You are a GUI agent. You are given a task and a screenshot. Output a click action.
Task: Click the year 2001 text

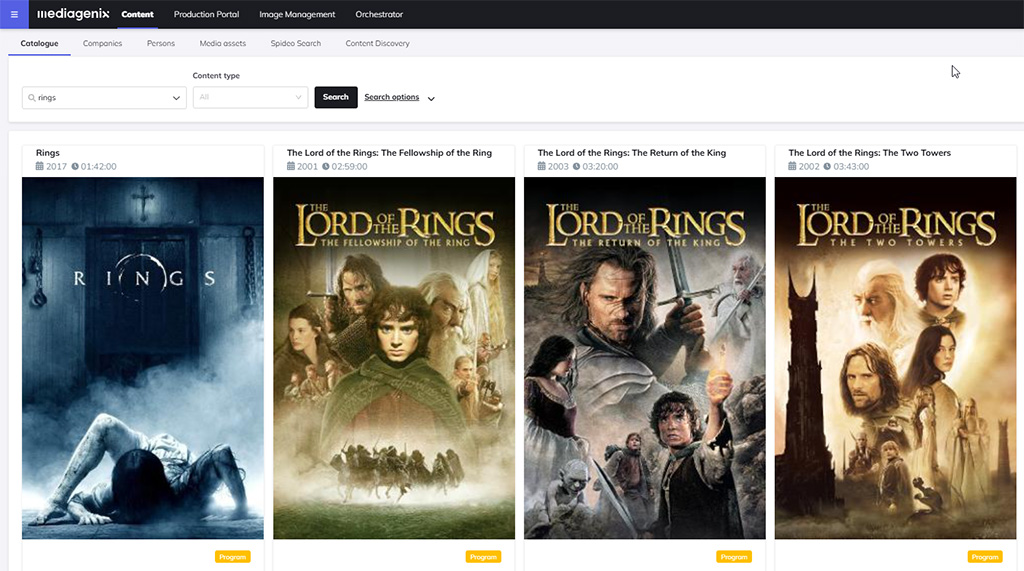tap(307, 167)
